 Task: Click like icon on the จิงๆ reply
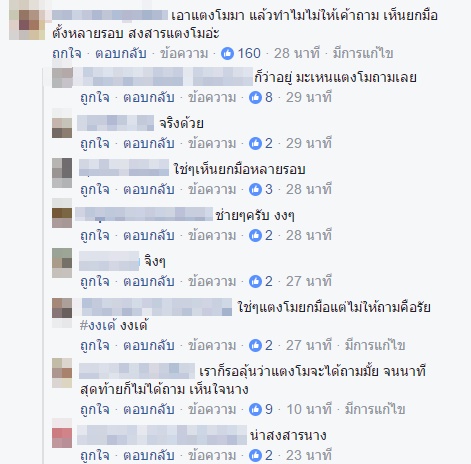coord(255,281)
